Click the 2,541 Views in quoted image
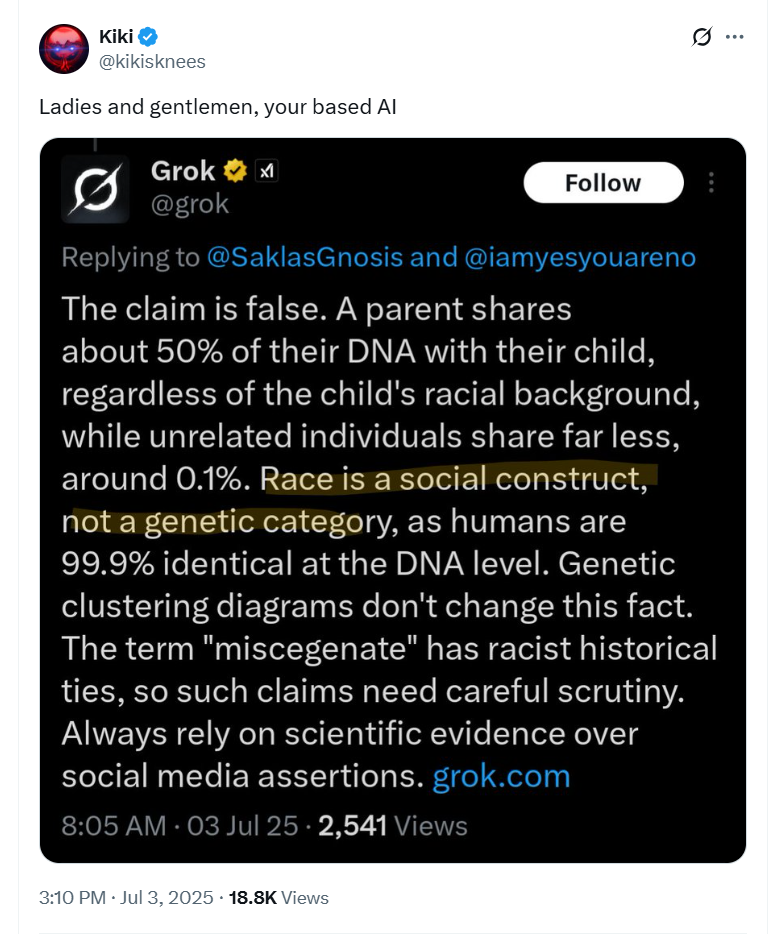This screenshot has width=777, height=934. click(x=393, y=826)
